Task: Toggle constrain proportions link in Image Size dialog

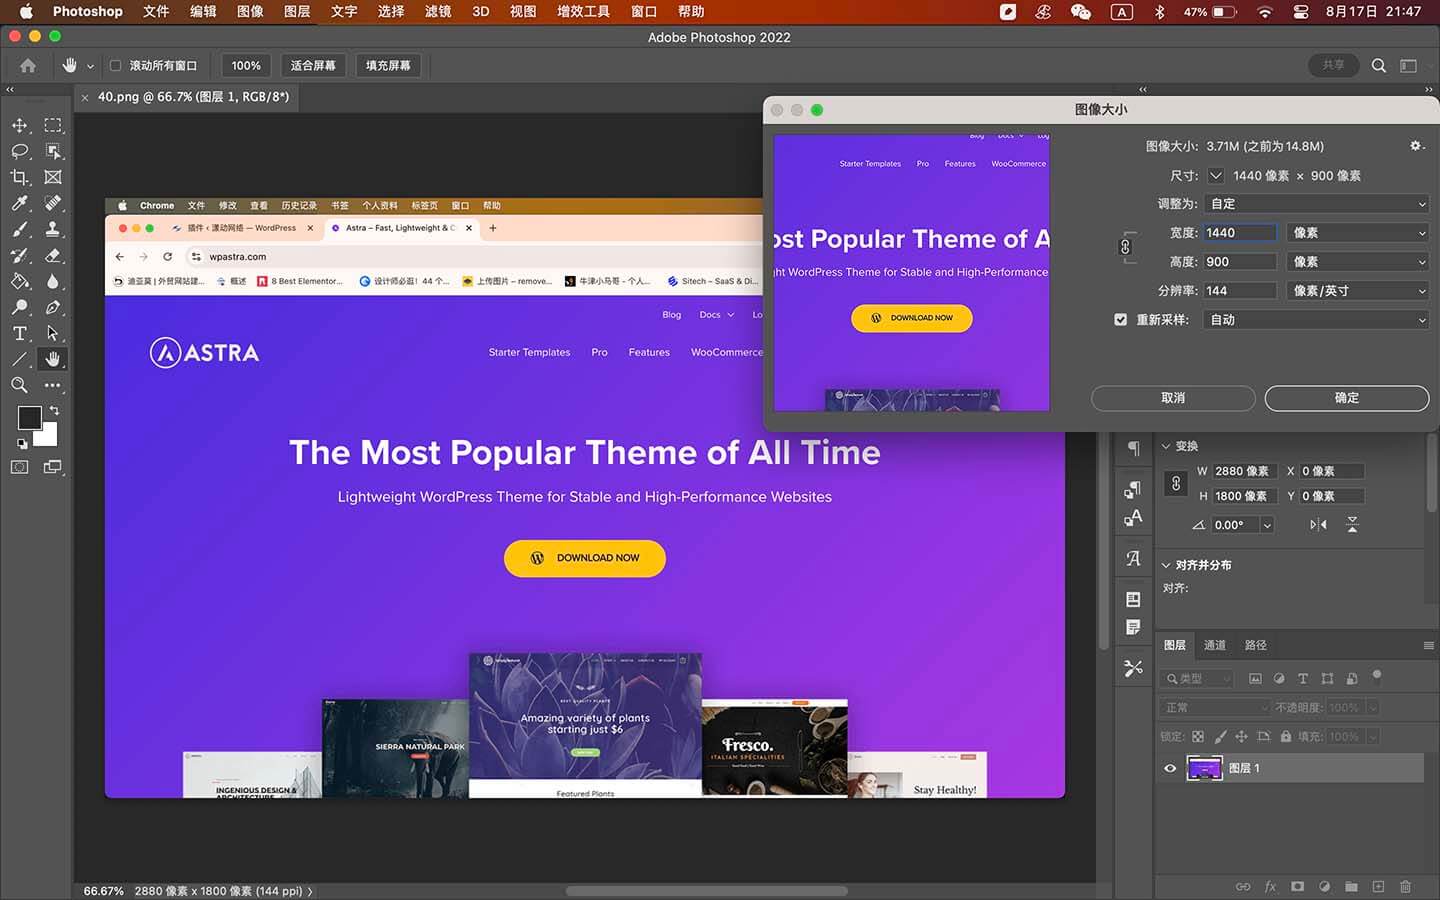Action: pyautogui.click(x=1125, y=247)
